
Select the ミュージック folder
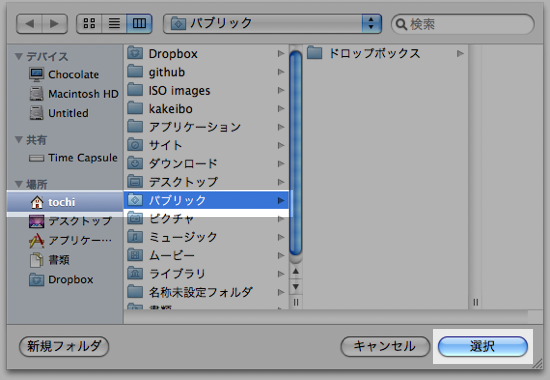tap(206, 237)
